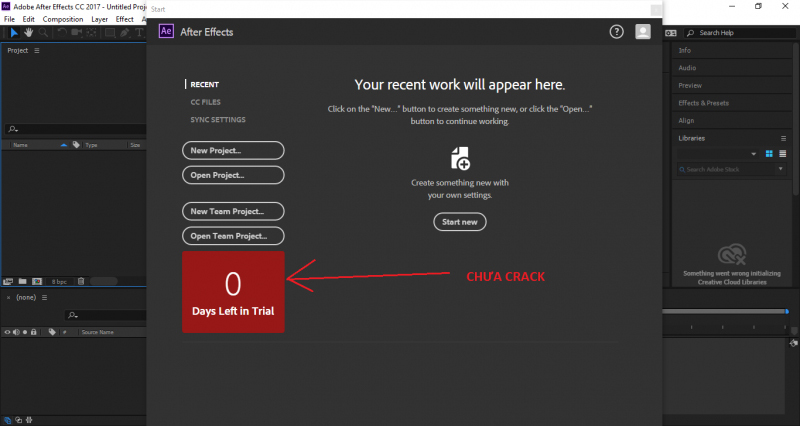Select the Rectangle shape tool
800x426 pixels.
point(110,33)
